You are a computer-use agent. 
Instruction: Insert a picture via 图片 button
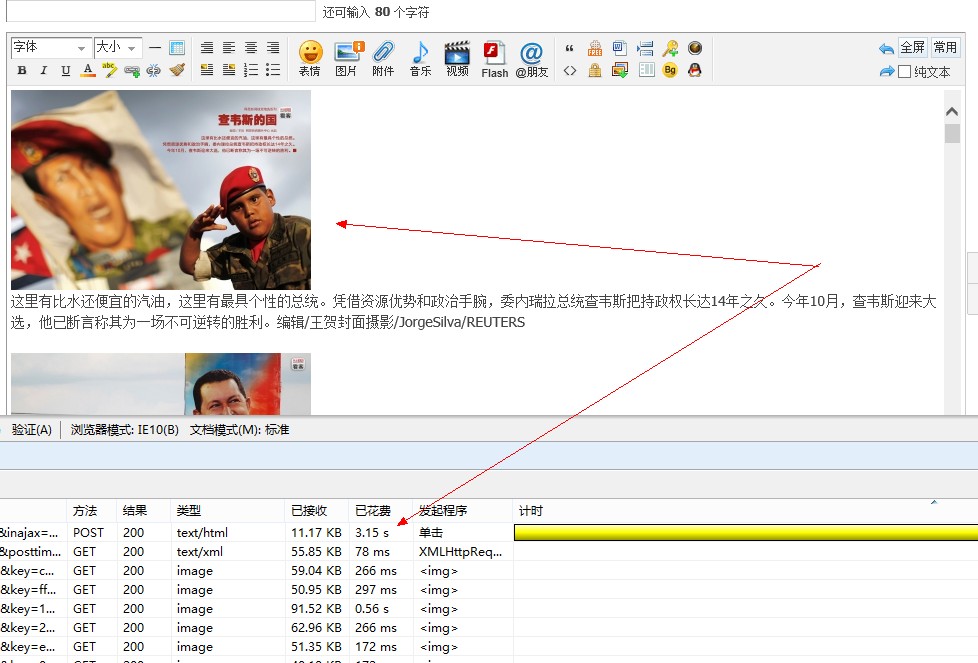coord(347,59)
